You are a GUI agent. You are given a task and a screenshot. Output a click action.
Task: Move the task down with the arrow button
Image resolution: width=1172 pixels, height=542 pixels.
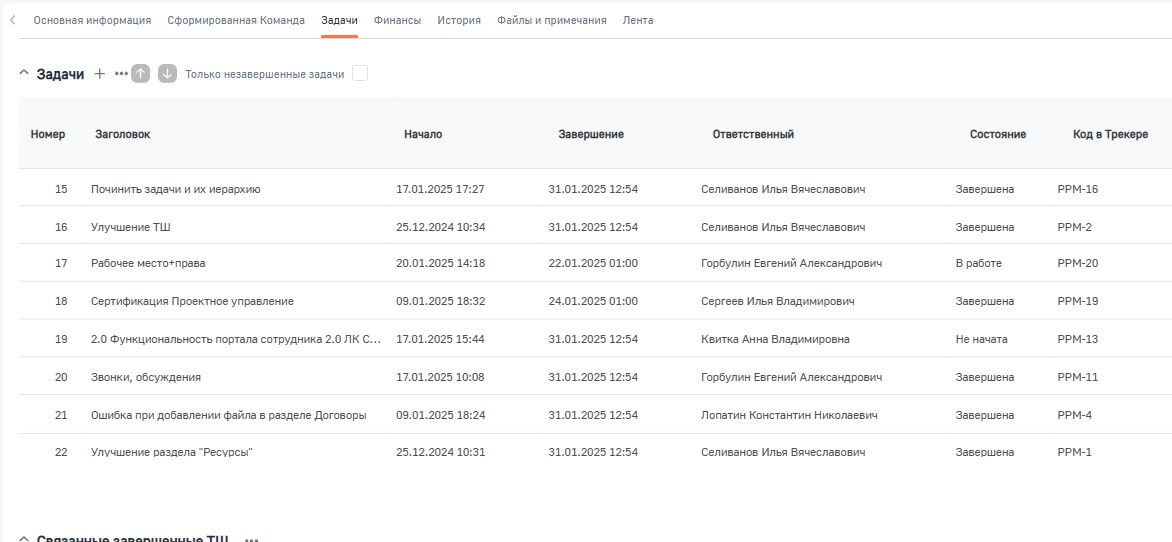point(167,73)
